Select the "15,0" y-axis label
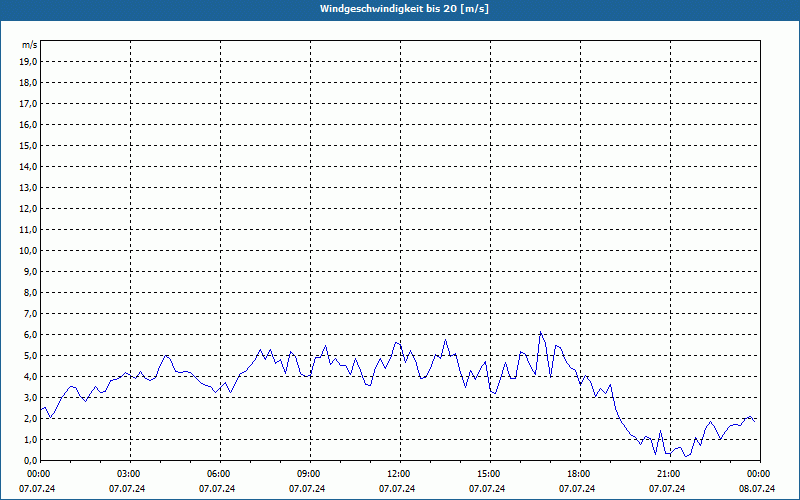The height and width of the screenshot is (500, 800). 29,146
